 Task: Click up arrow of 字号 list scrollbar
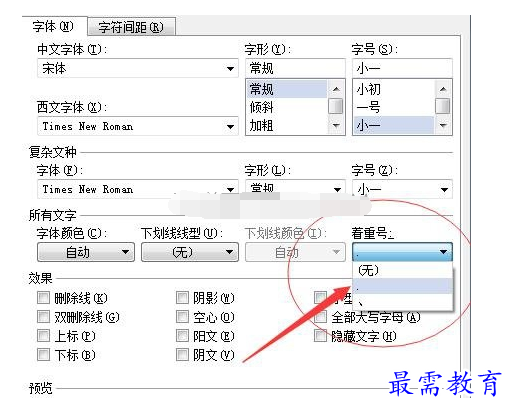(x=443, y=89)
